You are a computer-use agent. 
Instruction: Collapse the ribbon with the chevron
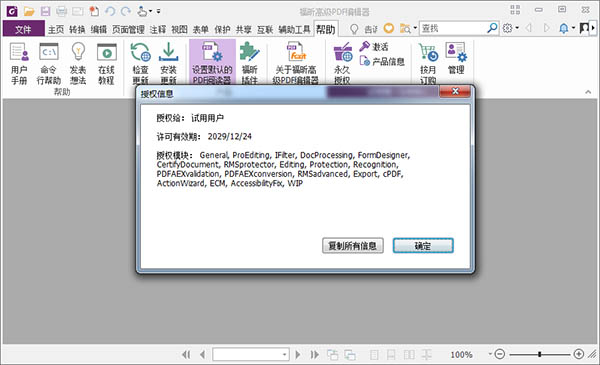coord(588,92)
